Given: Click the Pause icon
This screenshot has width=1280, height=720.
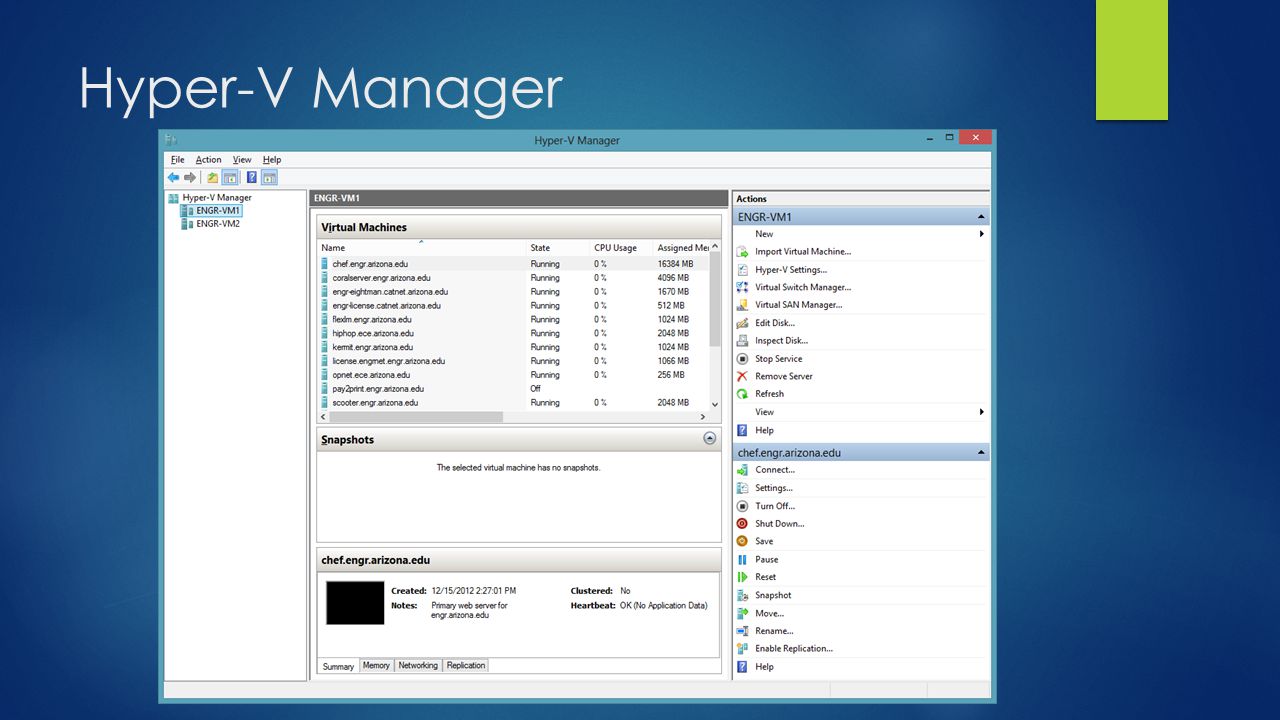Looking at the screenshot, I should (742, 560).
